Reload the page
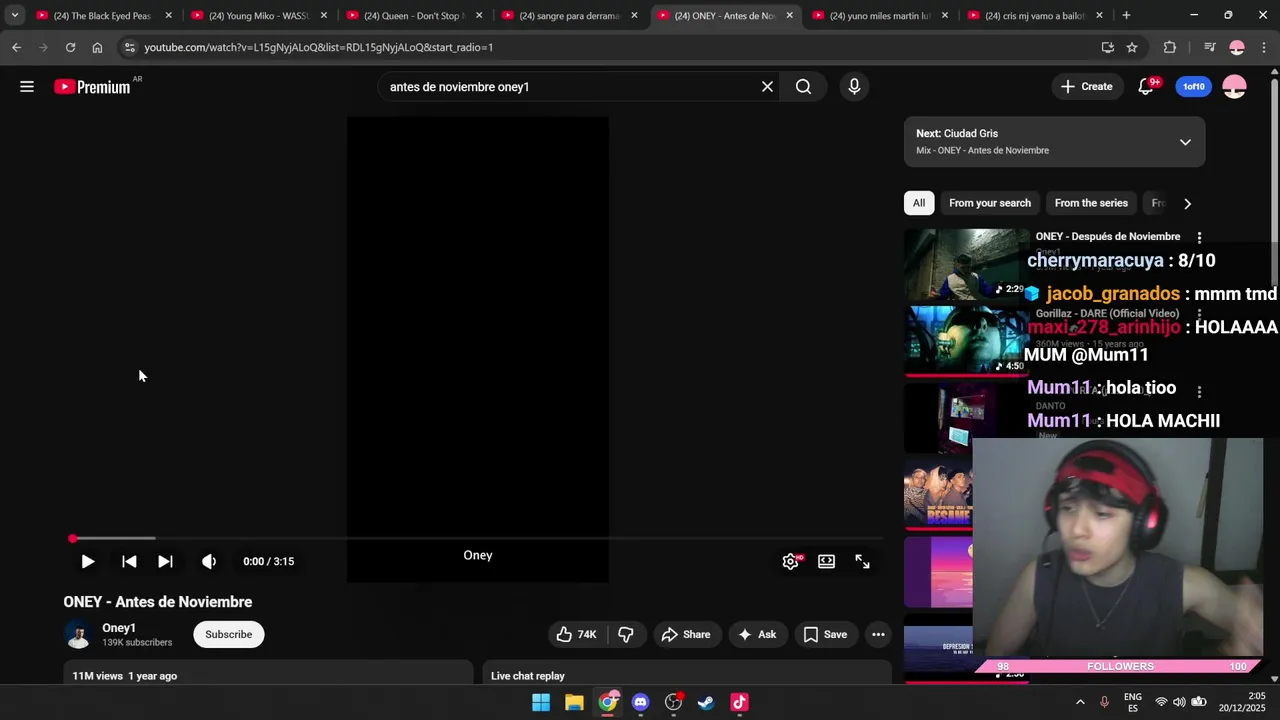This screenshot has width=1280, height=720. pyautogui.click(x=70, y=47)
